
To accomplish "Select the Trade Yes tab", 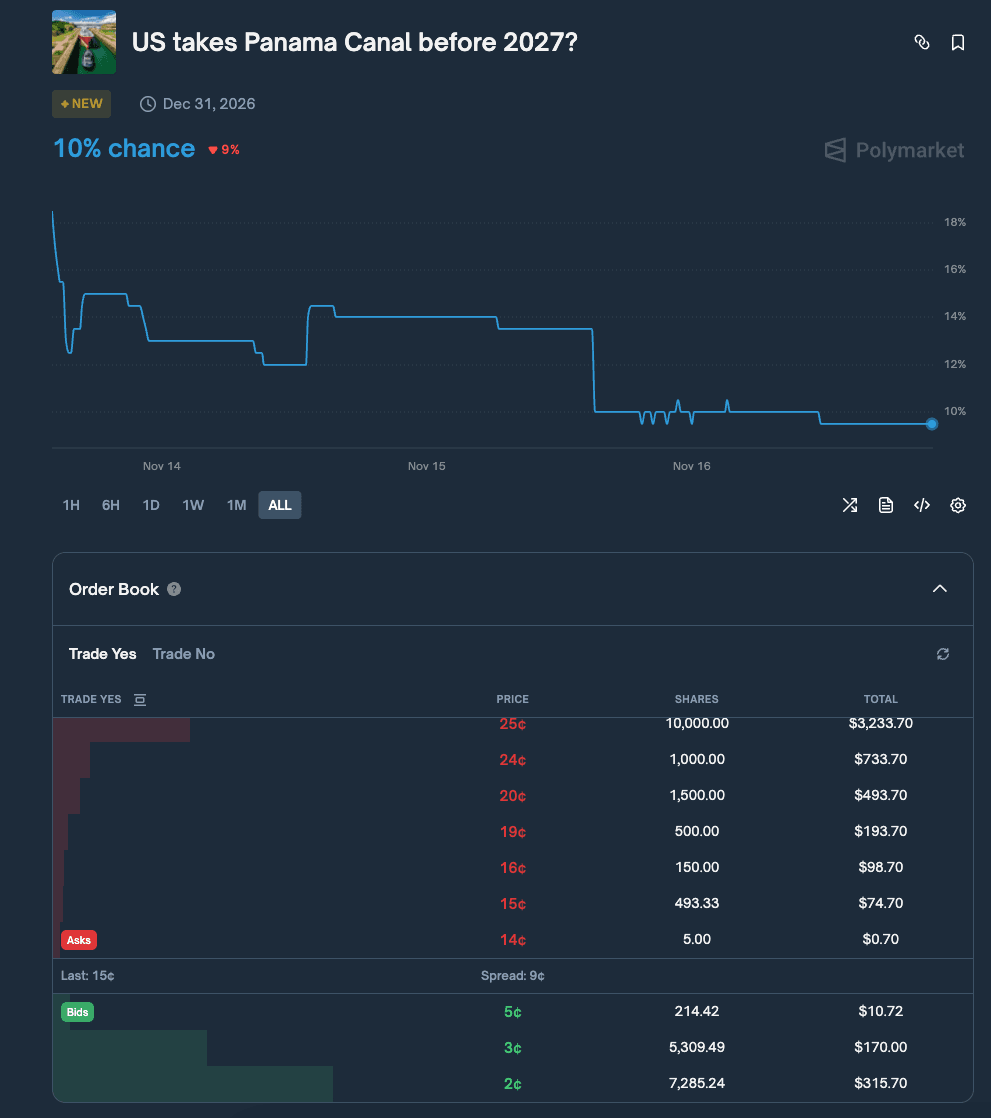I will [x=102, y=653].
